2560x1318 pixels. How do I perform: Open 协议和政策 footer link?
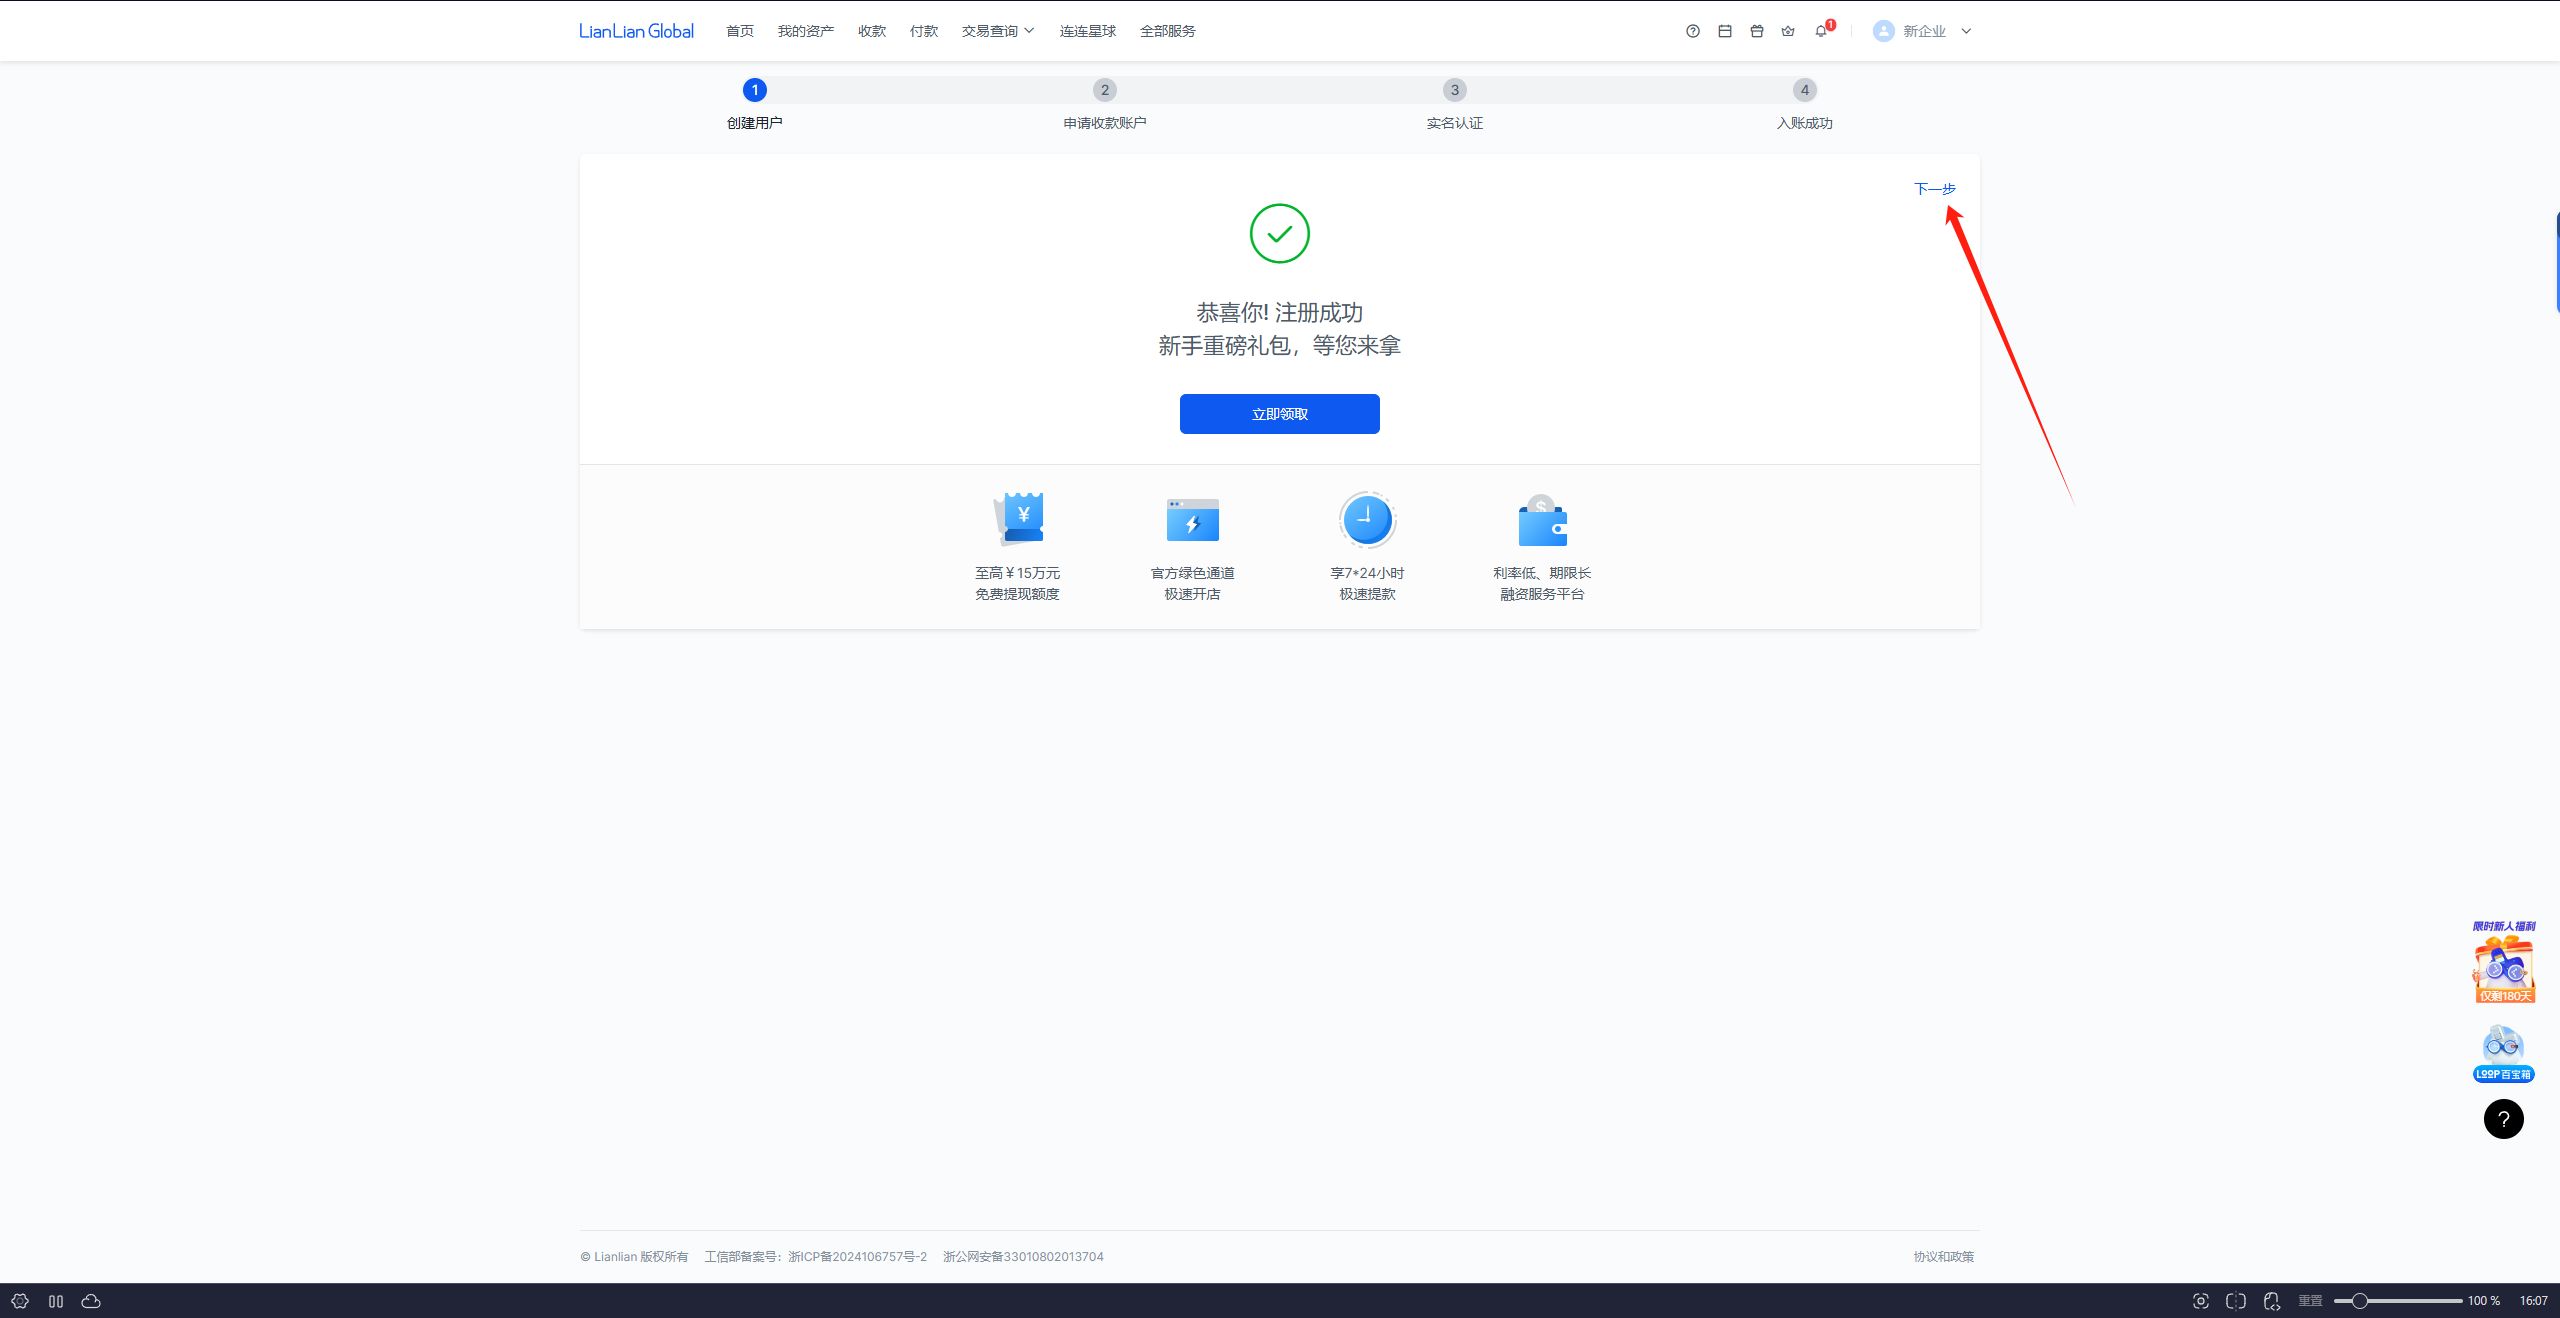1943,1257
